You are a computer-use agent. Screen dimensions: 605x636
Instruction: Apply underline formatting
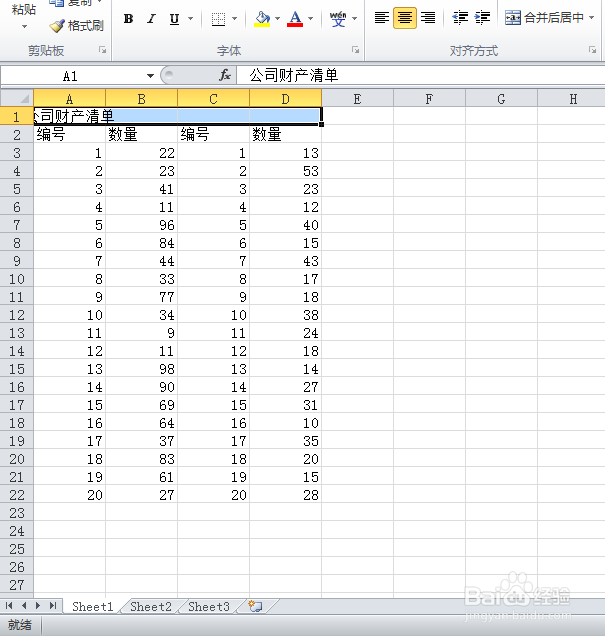coord(174,19)
